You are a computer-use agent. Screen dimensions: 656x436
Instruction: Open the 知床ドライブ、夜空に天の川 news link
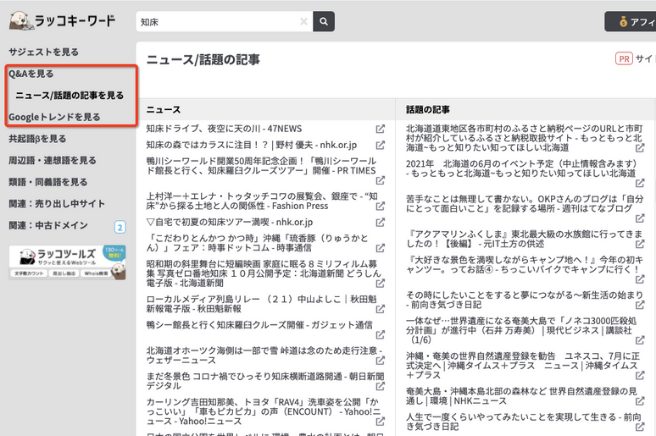tap(224, 129)
